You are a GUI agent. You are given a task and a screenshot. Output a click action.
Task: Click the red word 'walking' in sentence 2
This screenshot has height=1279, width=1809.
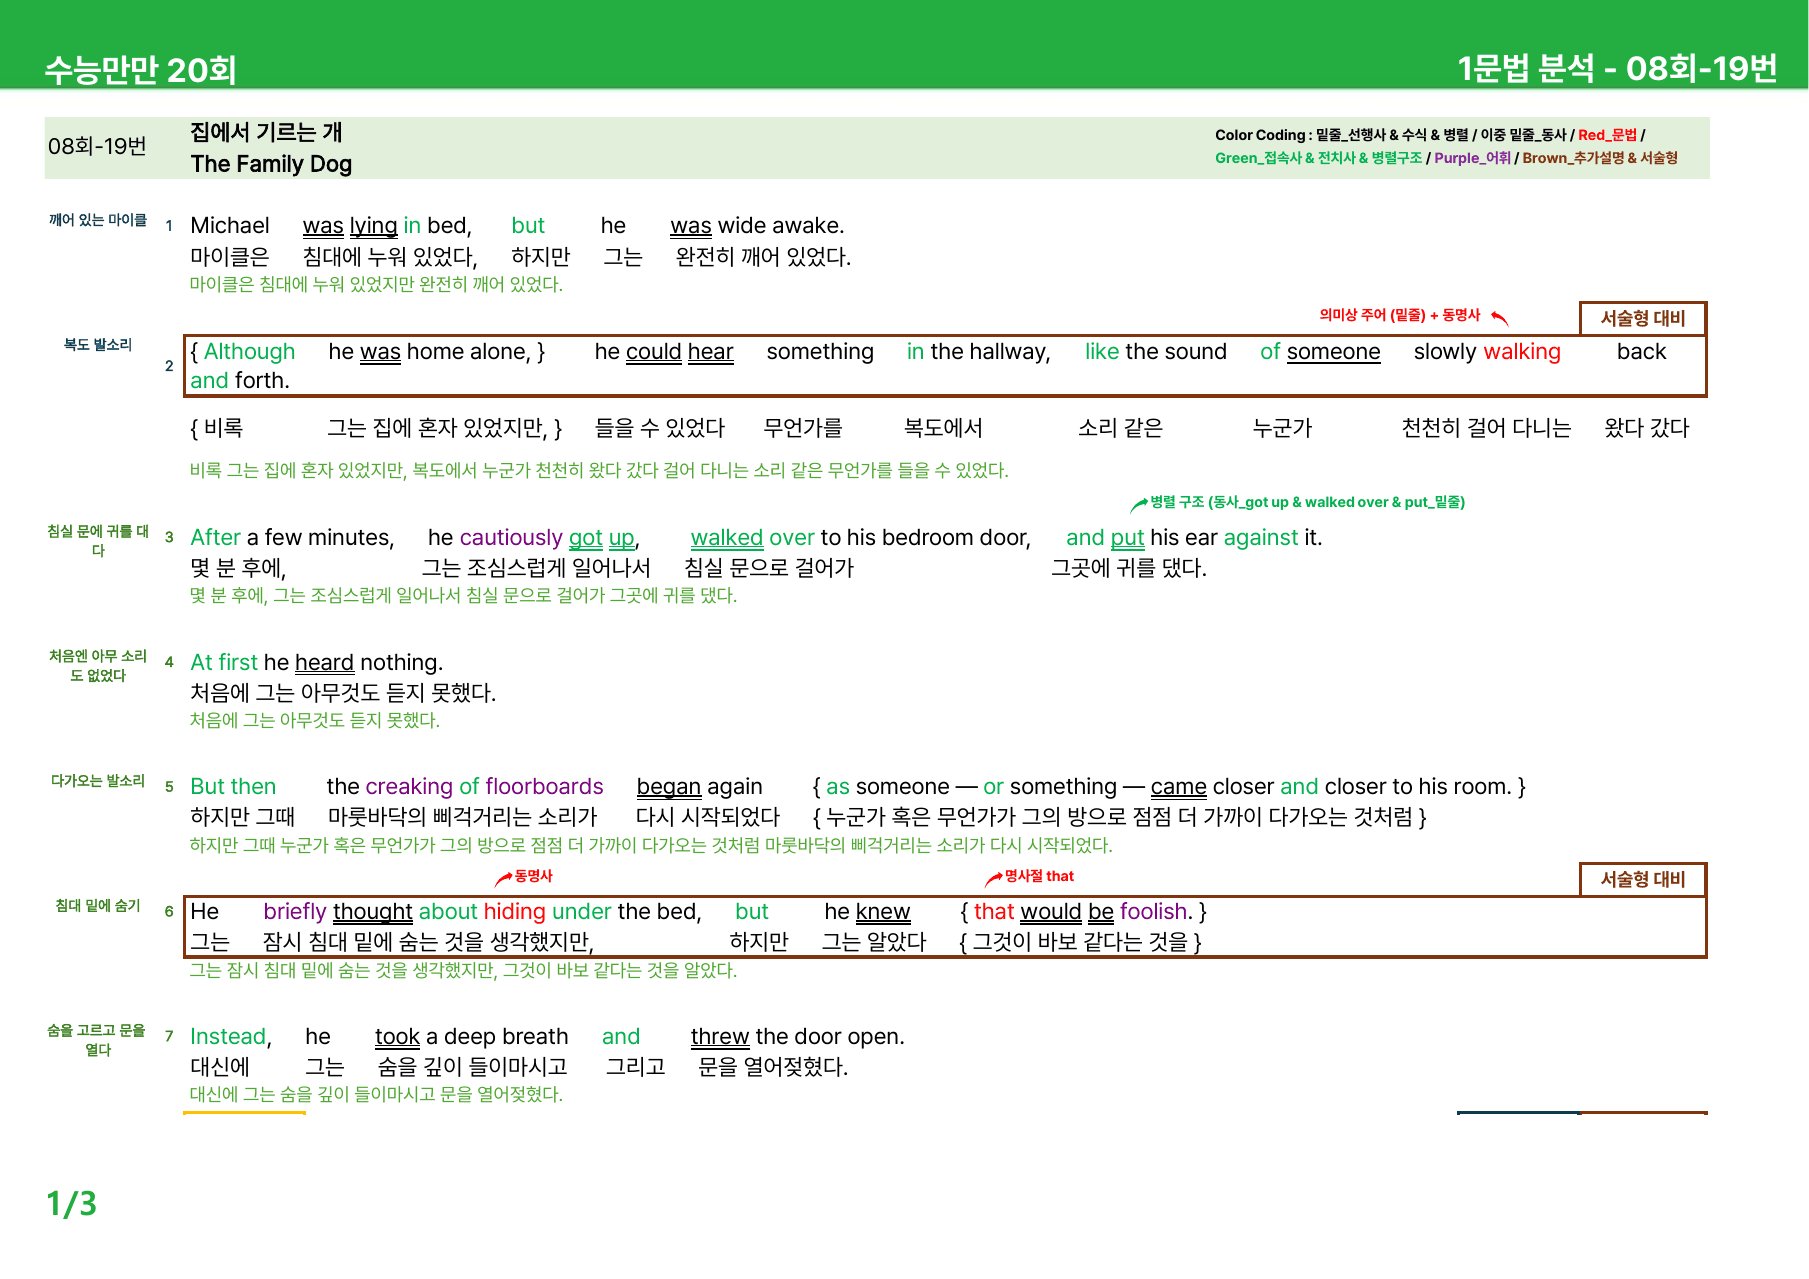pyautogui.click(x=1522, y=352)
